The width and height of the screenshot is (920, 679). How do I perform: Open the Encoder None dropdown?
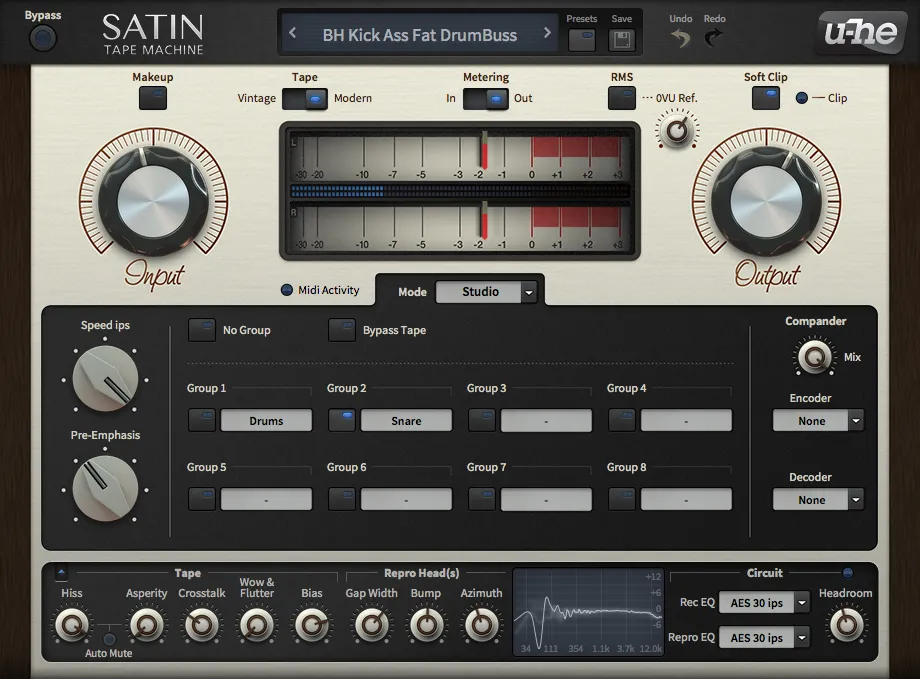818,421
